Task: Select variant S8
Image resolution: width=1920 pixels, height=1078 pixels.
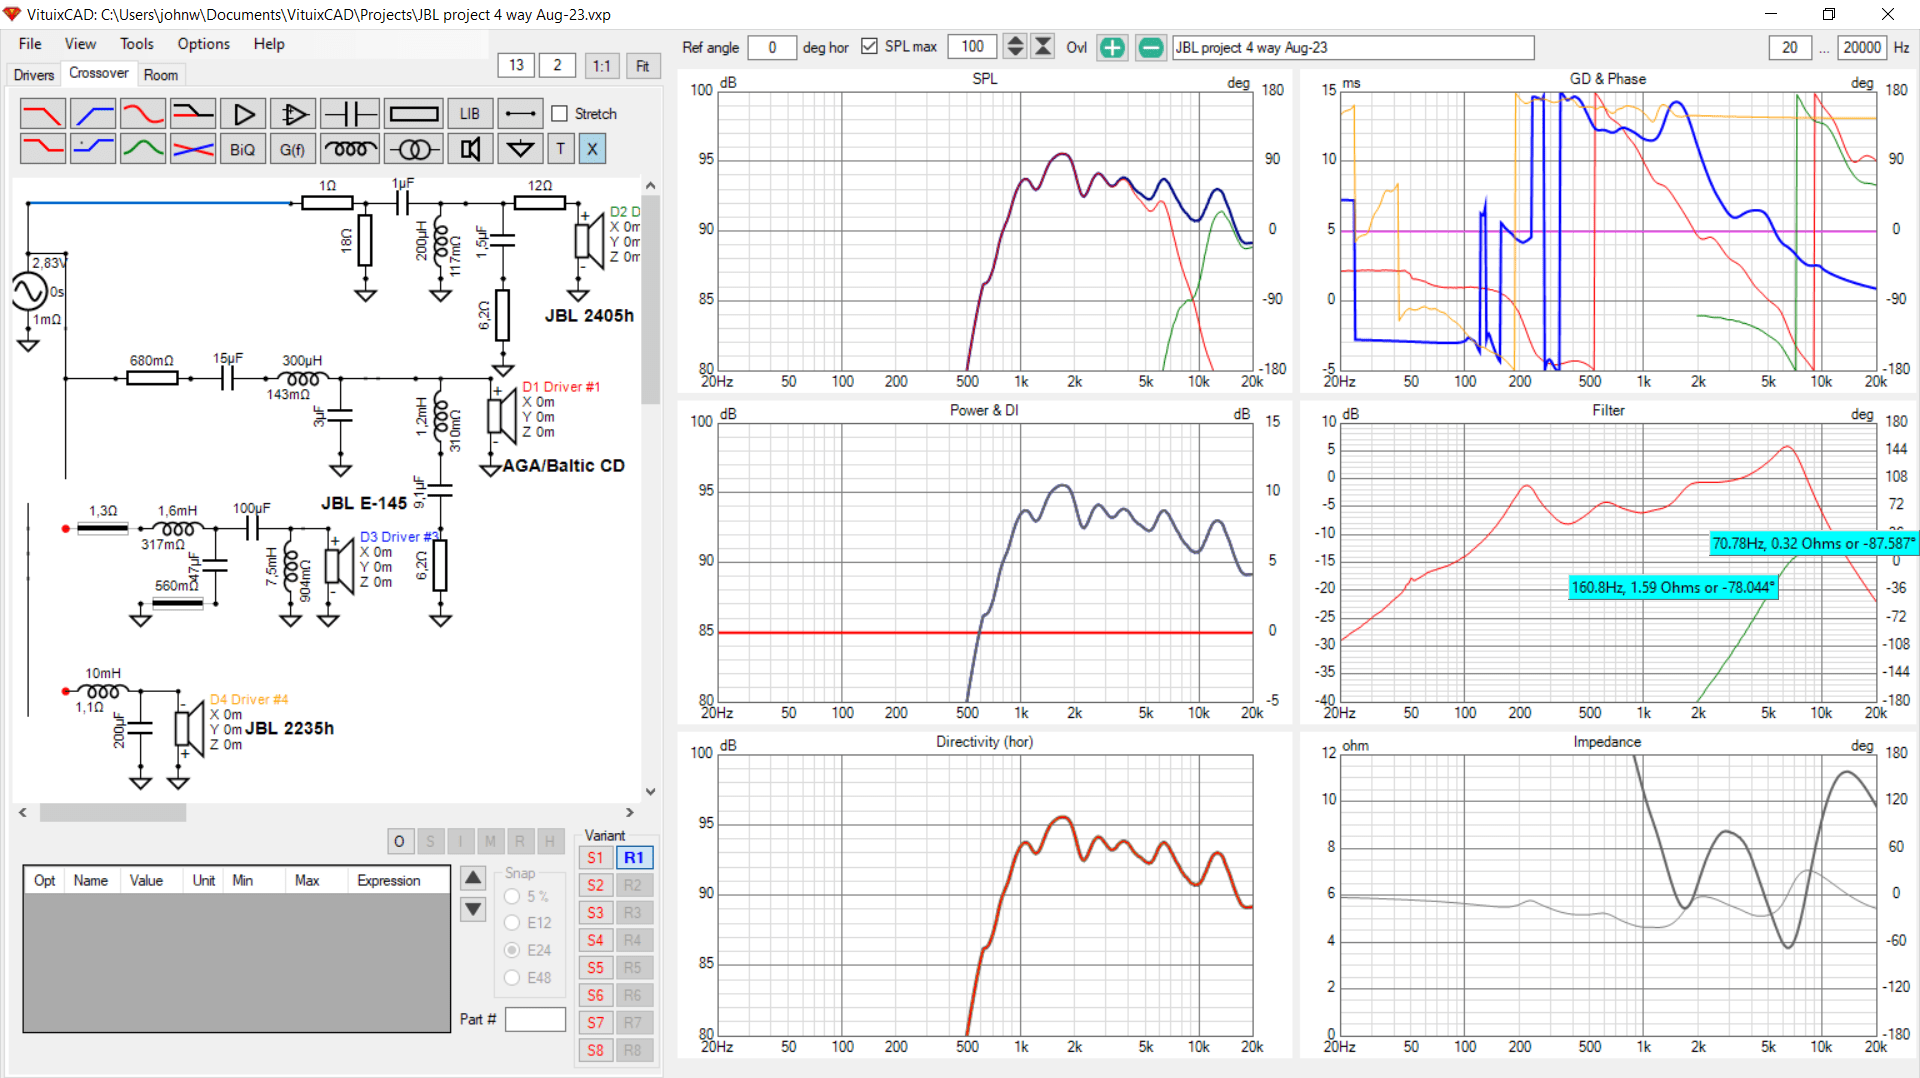Action: point(595,1051)
